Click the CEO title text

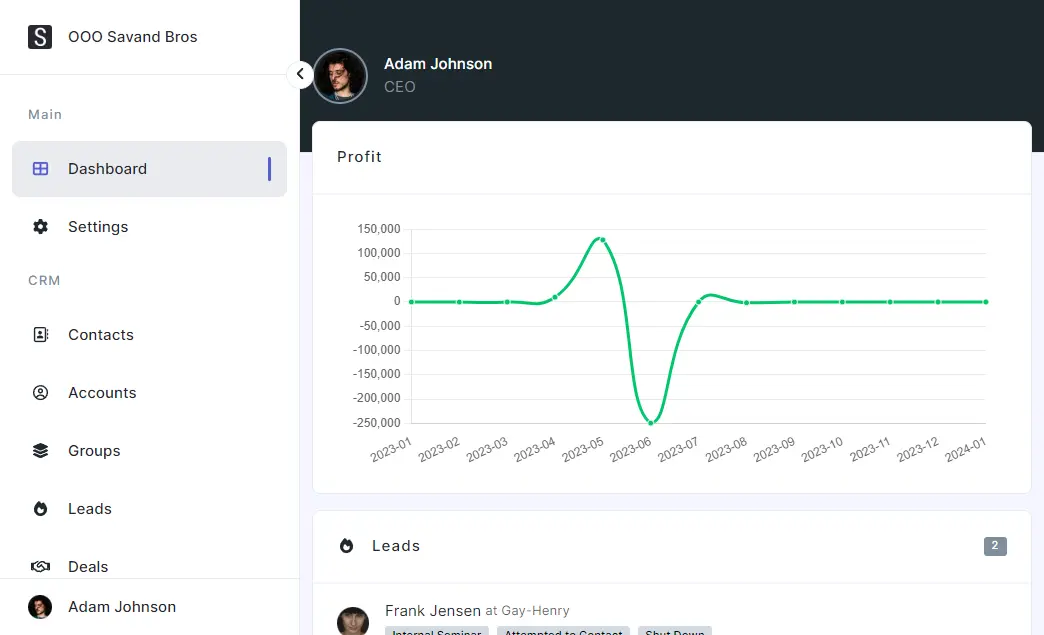click(x=399, y=87)
